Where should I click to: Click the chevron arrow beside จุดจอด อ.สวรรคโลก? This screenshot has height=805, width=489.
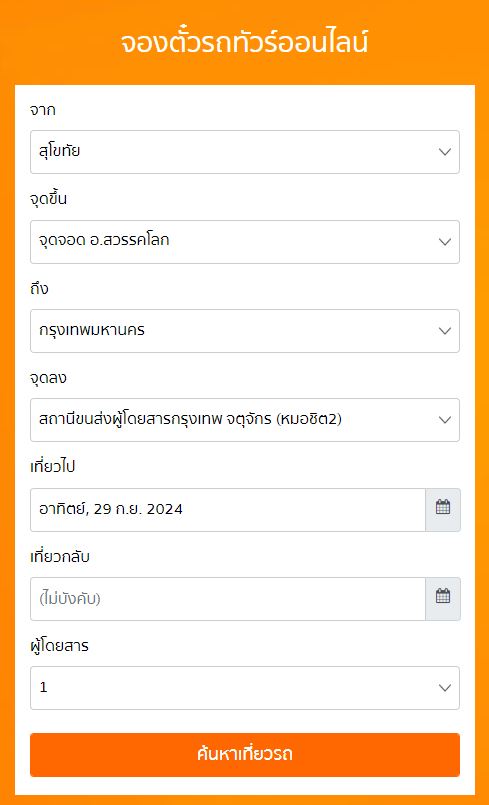coord(445,242)
